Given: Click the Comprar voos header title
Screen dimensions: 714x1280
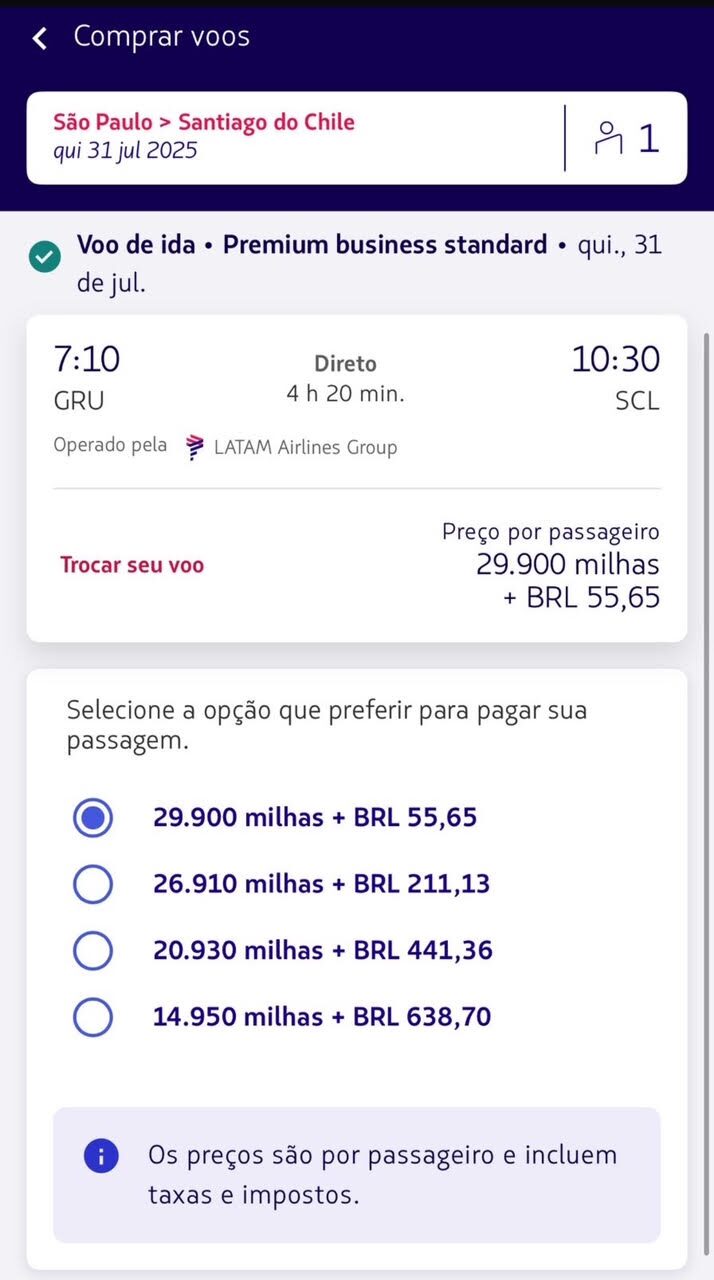Looking at the screenshot, I should pyautogui.click(x=162, y=37).
